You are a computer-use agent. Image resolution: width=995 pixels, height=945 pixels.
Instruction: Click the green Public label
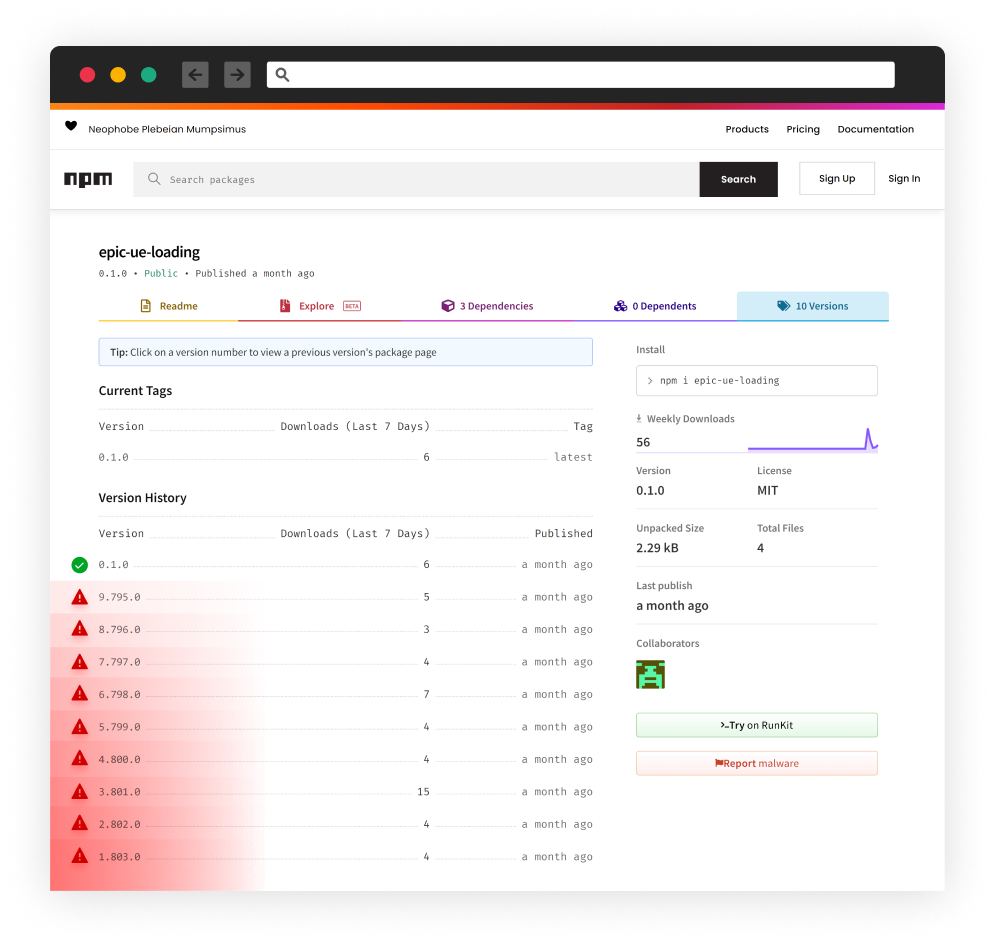click(x=161, y=273)
